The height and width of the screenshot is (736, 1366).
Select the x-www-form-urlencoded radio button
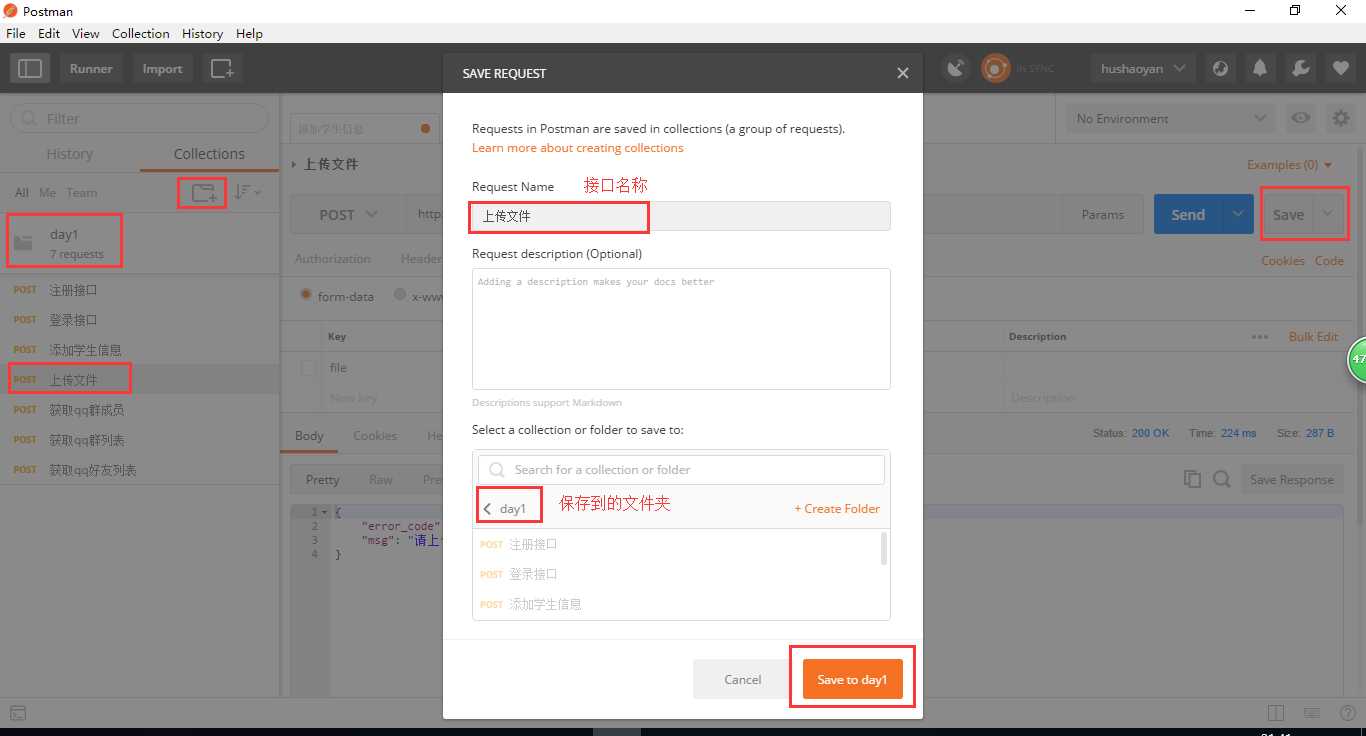(x=400, y=295)
